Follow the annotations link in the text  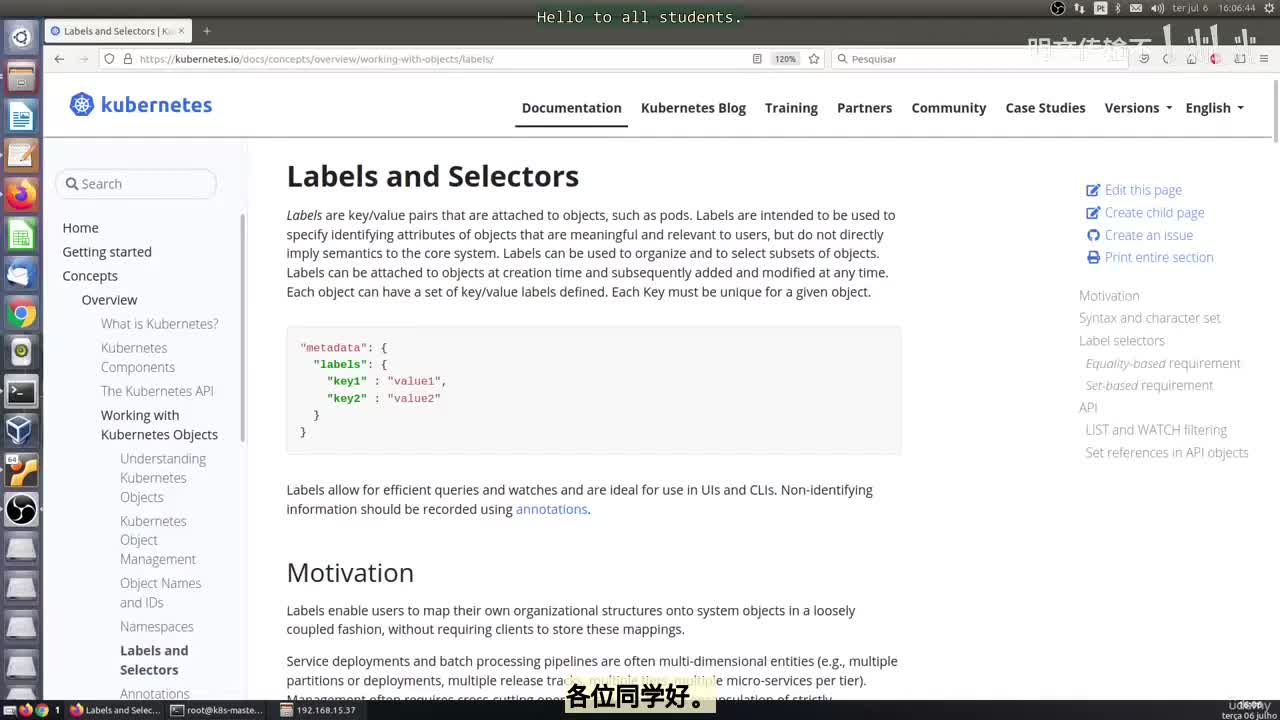tap(551, 509)
